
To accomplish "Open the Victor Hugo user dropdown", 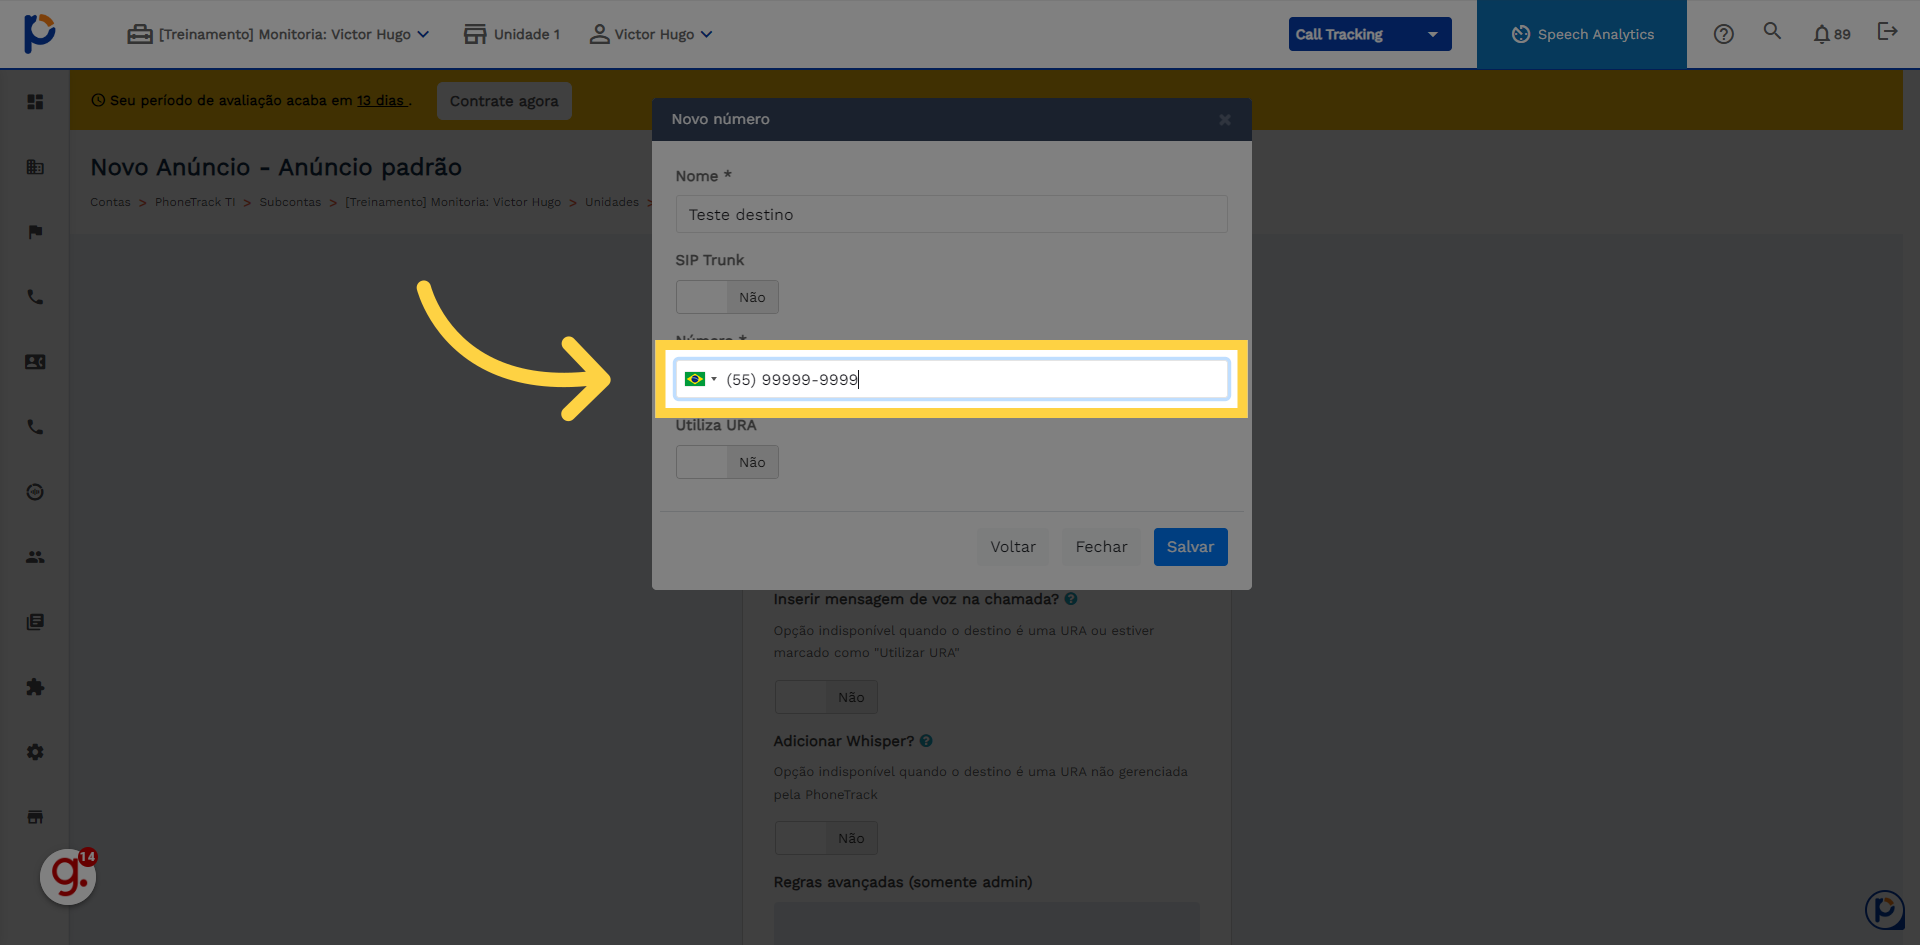I will 651,34.
